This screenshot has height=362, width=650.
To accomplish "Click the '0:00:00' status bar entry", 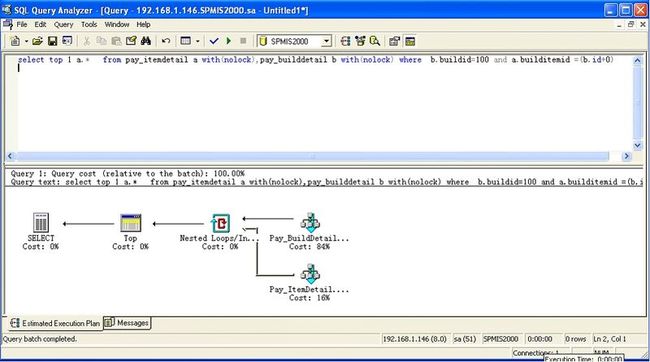I will pyautogui.click(x=540, y=339).
